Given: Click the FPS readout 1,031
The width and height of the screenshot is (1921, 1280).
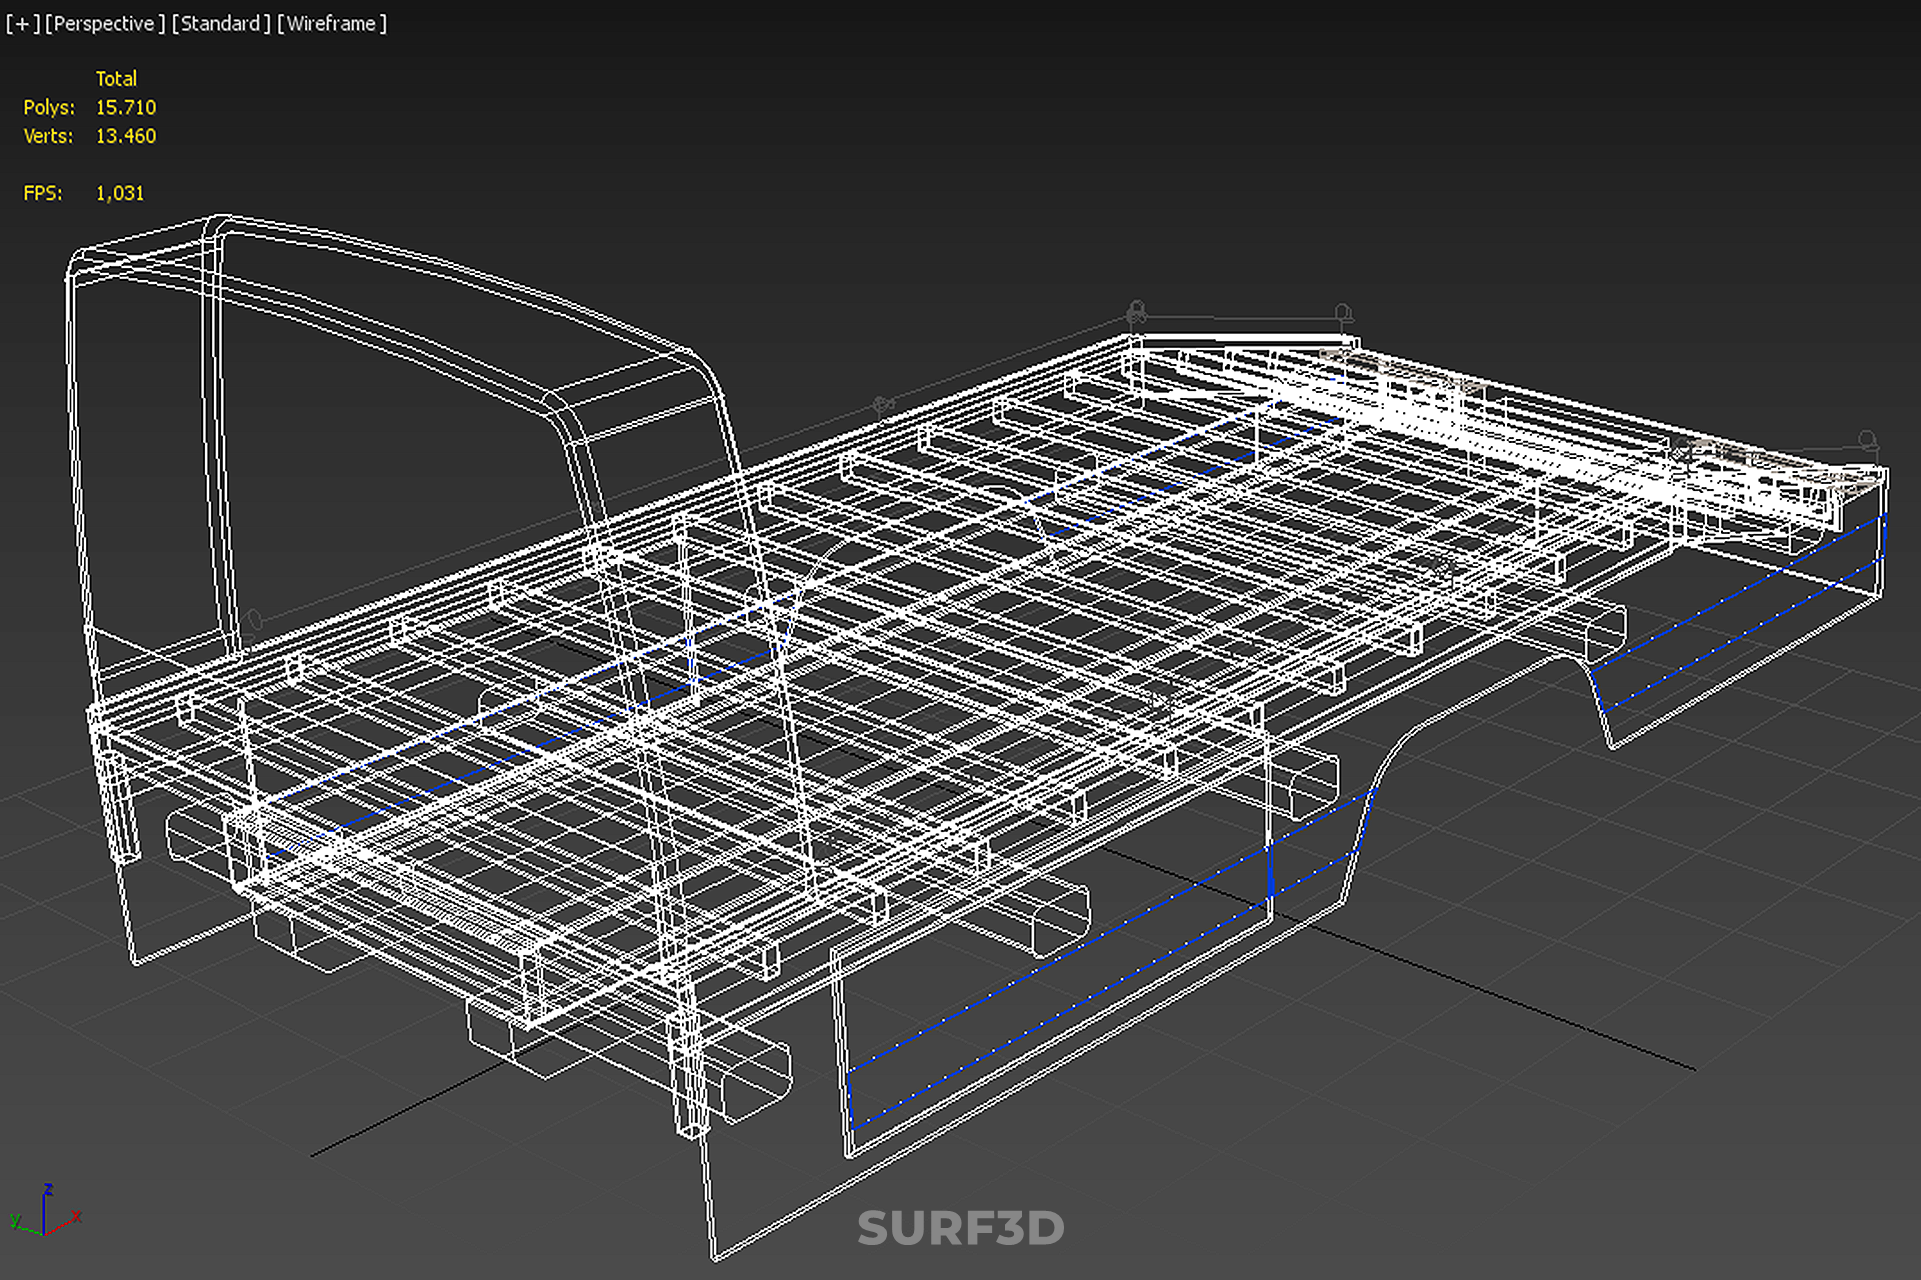Looking at the screenshot, I should pos(120,193).
